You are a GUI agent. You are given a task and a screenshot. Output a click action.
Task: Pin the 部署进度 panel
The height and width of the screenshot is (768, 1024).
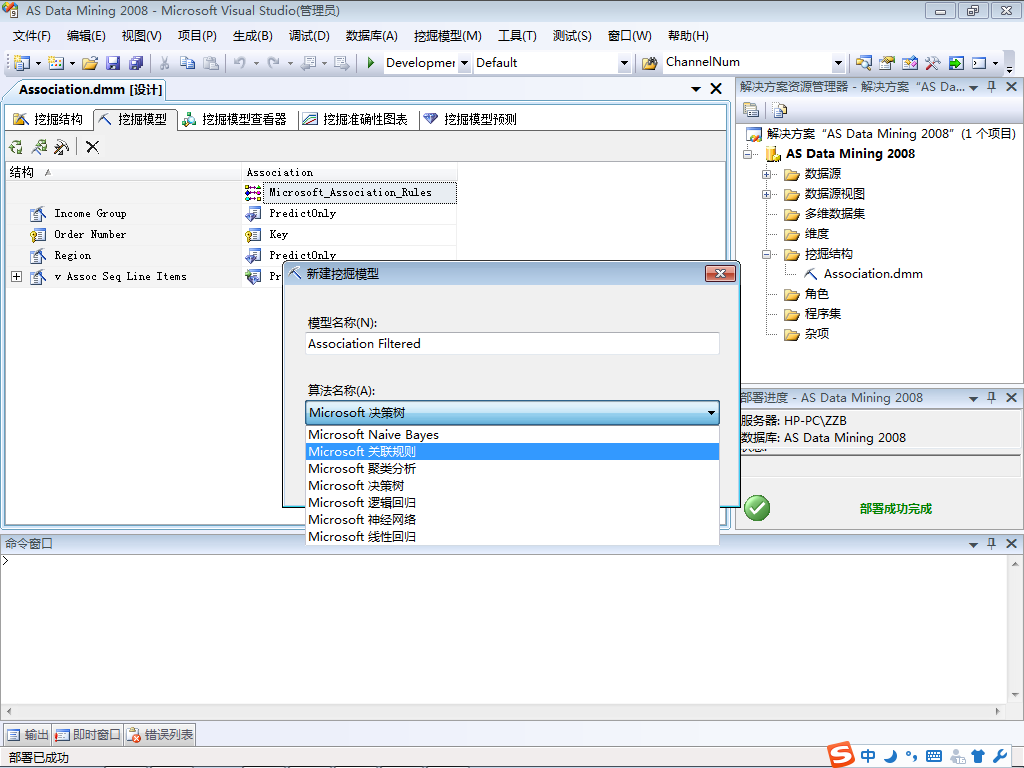tap(991, 397)
